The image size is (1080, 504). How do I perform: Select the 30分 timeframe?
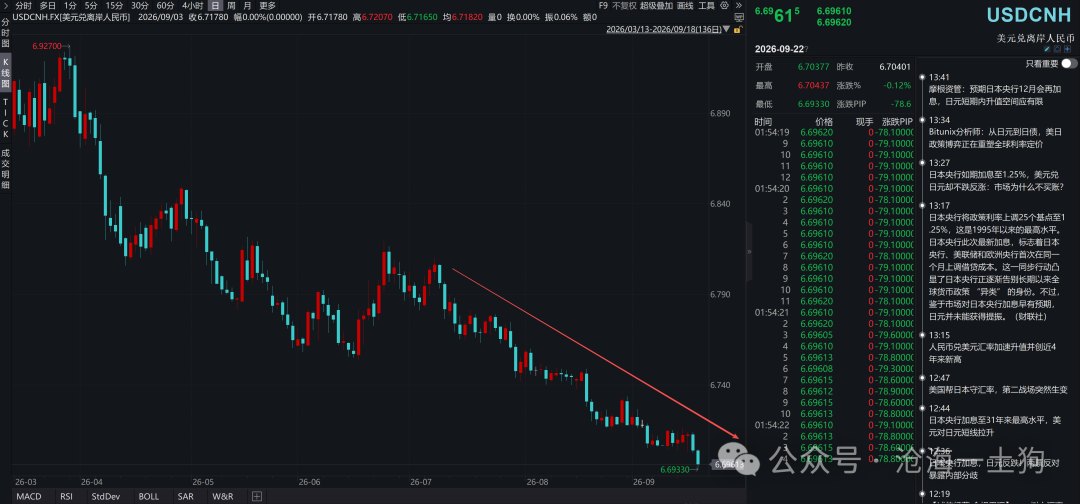point(140,5)
